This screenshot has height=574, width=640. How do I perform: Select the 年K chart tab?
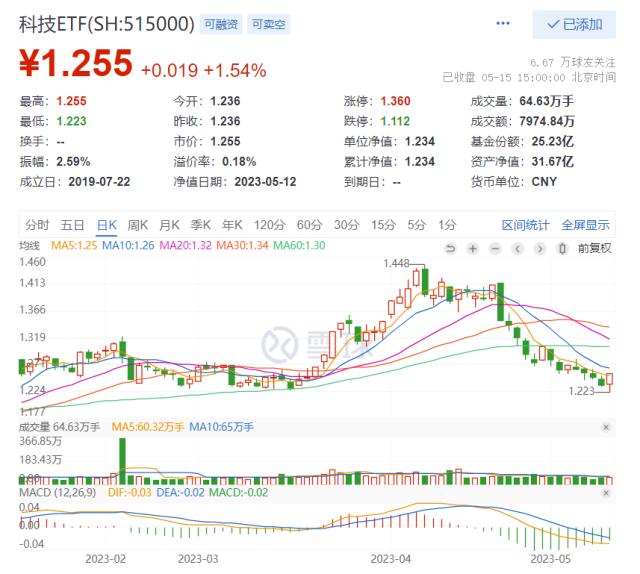tap(232, 225)
